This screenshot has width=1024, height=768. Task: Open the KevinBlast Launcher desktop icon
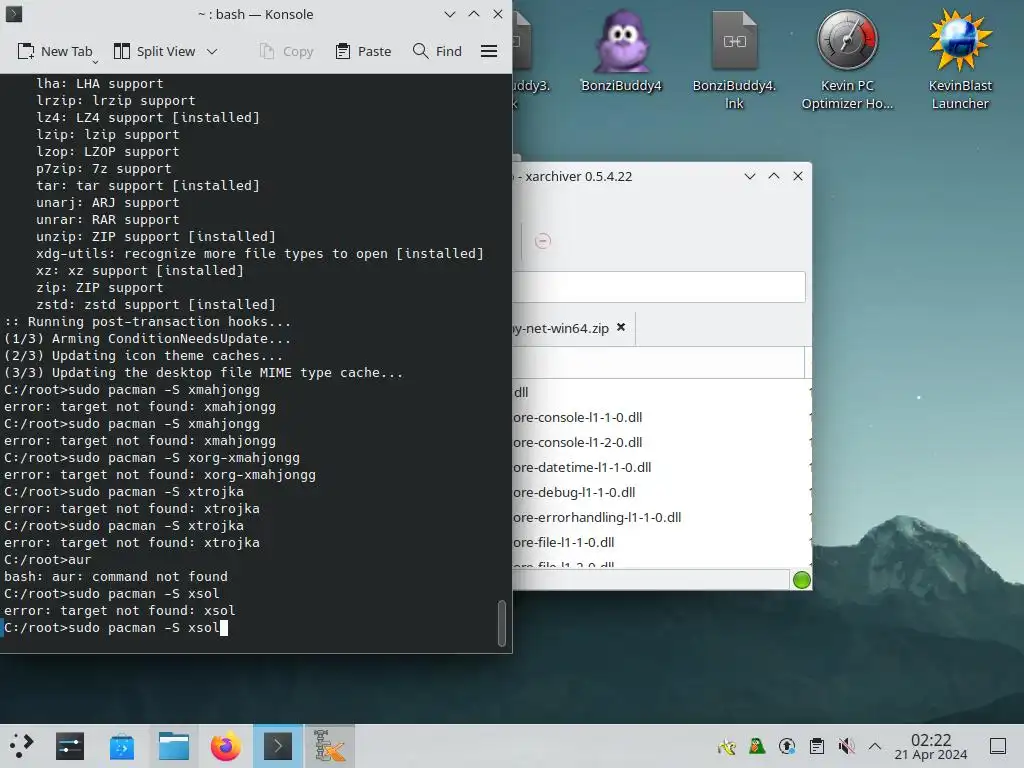[960, 60]
